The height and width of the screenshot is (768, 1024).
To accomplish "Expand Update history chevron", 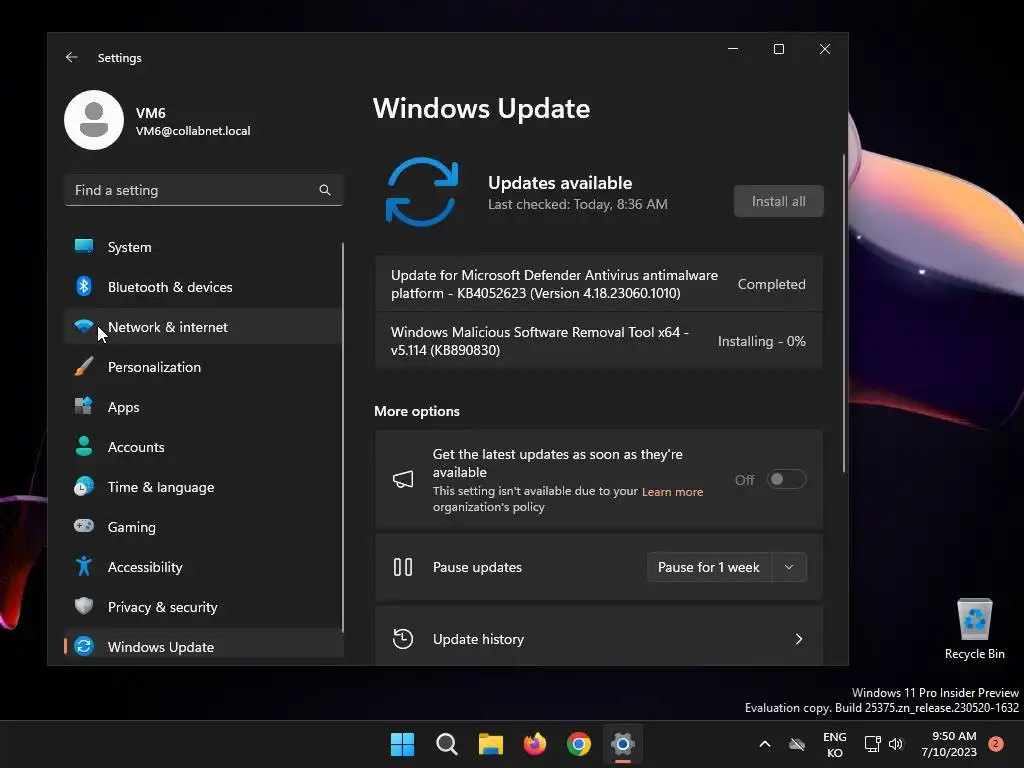I will click(799, 639).
